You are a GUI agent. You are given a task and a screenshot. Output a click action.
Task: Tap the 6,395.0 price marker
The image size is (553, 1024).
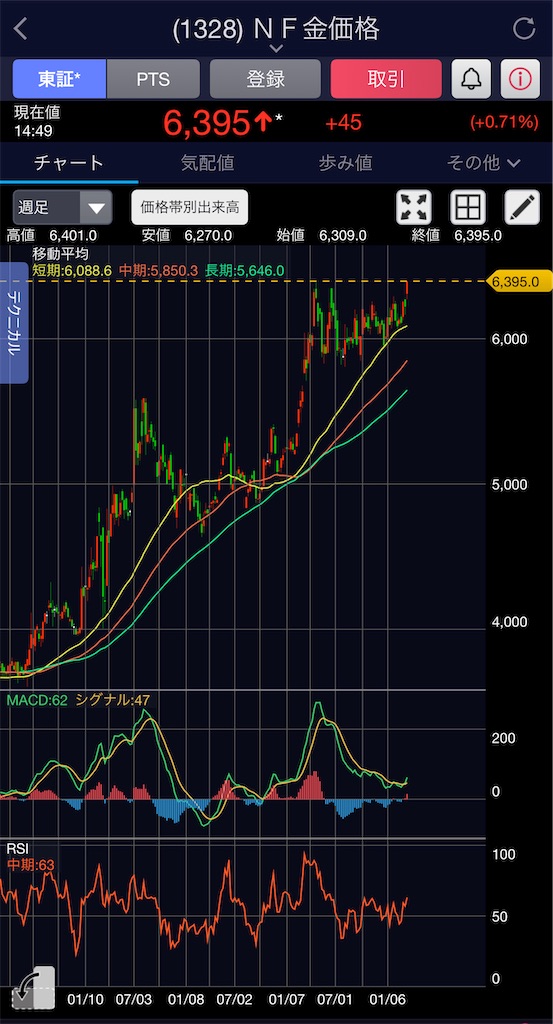[x=520, y=281]
